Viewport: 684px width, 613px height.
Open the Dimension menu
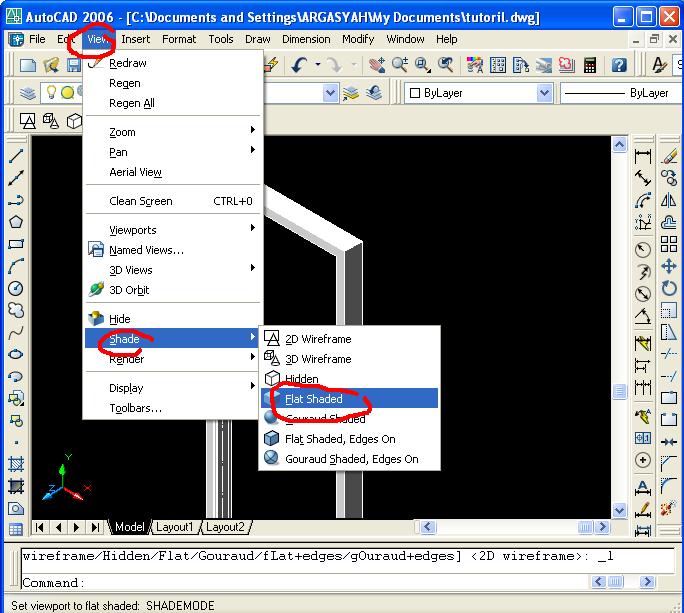tap(306, 39)
